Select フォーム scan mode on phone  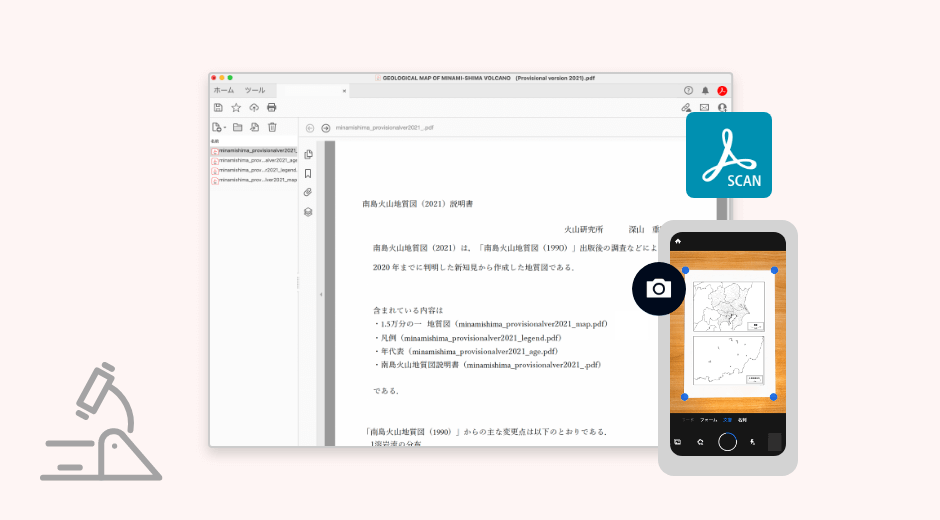click(x=709, y=420)
